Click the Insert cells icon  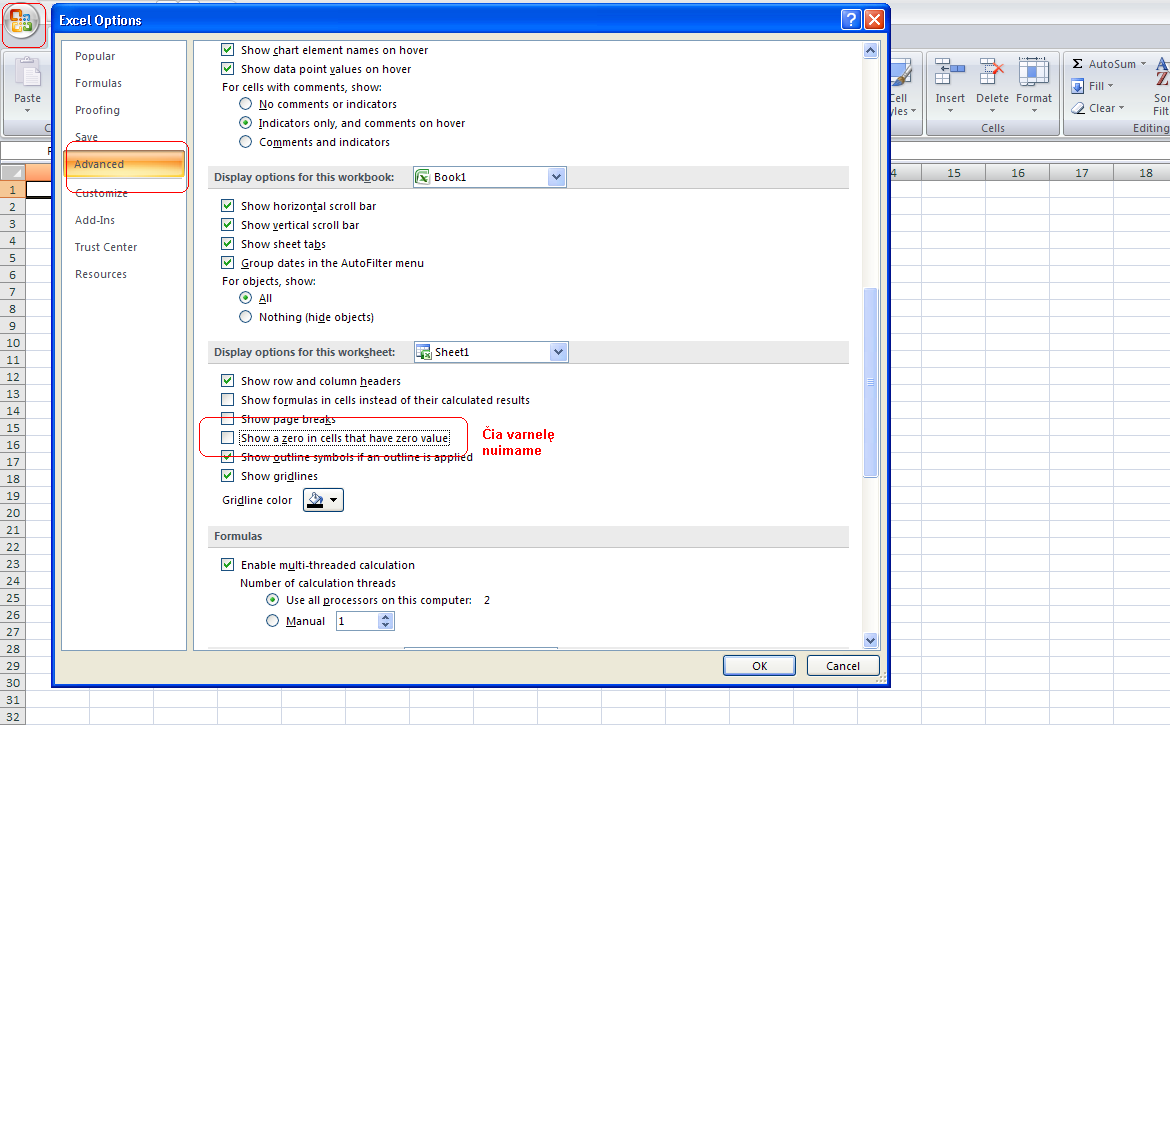pos(949,72)
